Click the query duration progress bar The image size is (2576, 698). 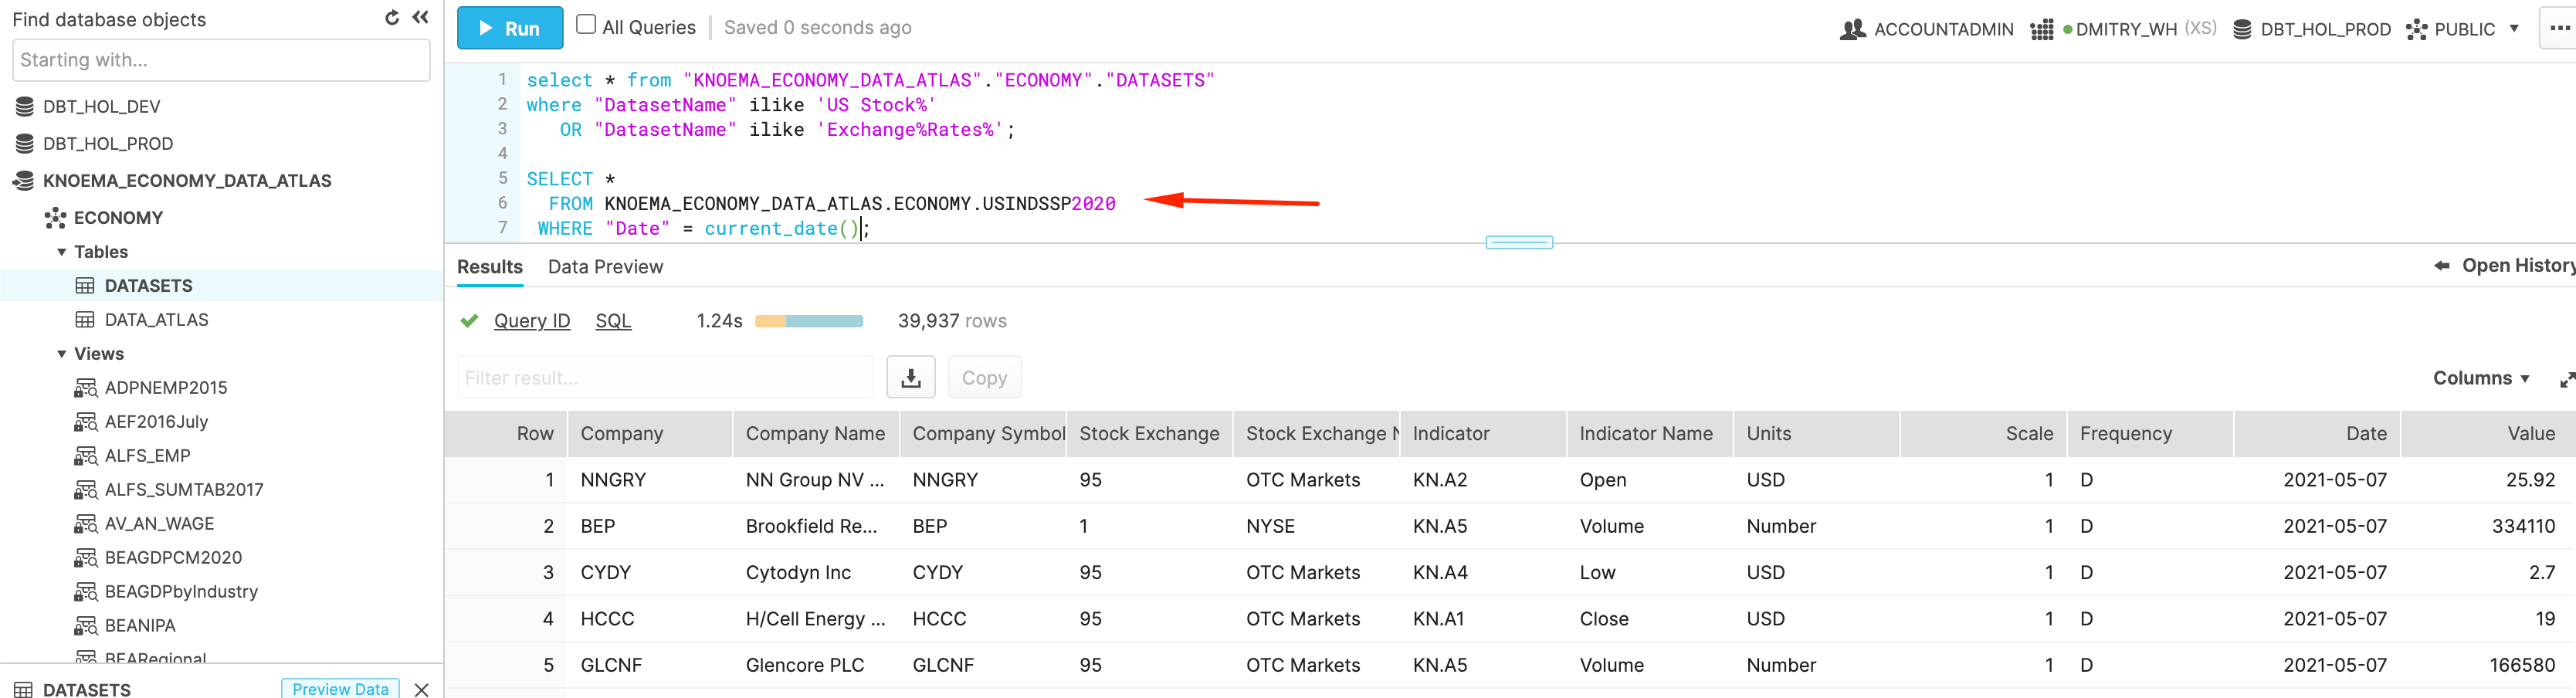(808, 321)
